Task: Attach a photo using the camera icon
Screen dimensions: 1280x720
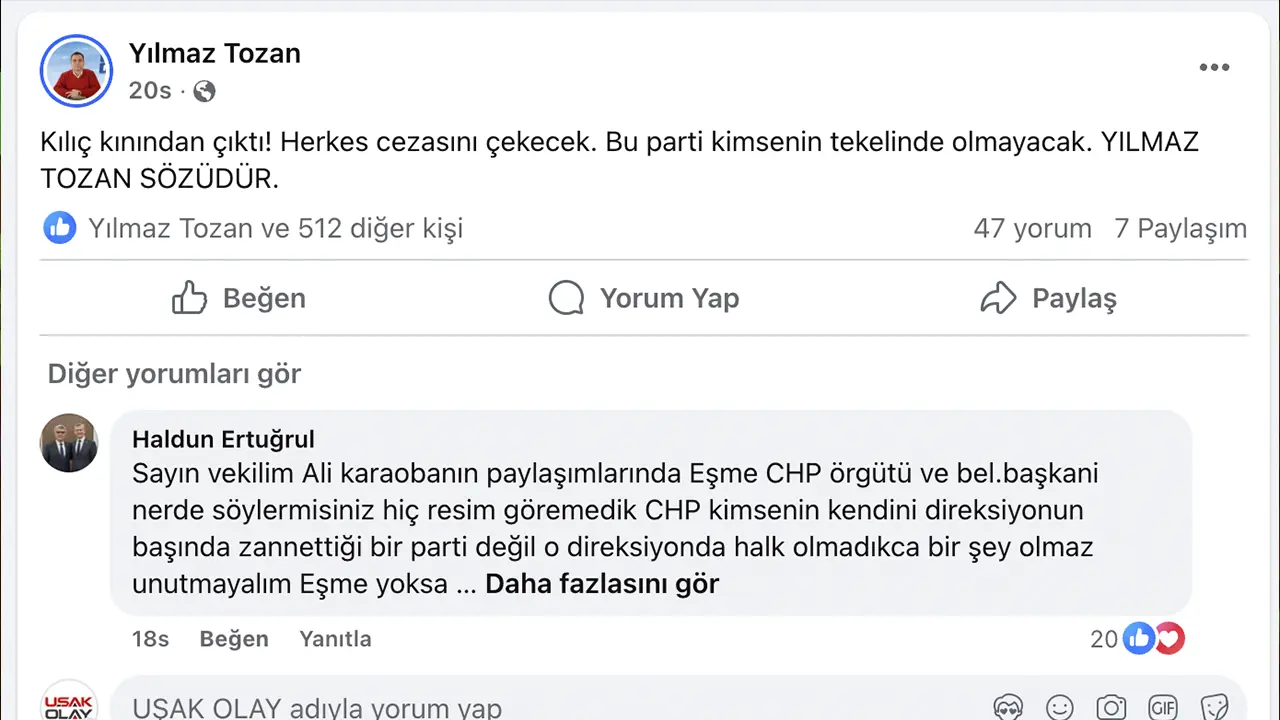Action: tap(1111, 708)
